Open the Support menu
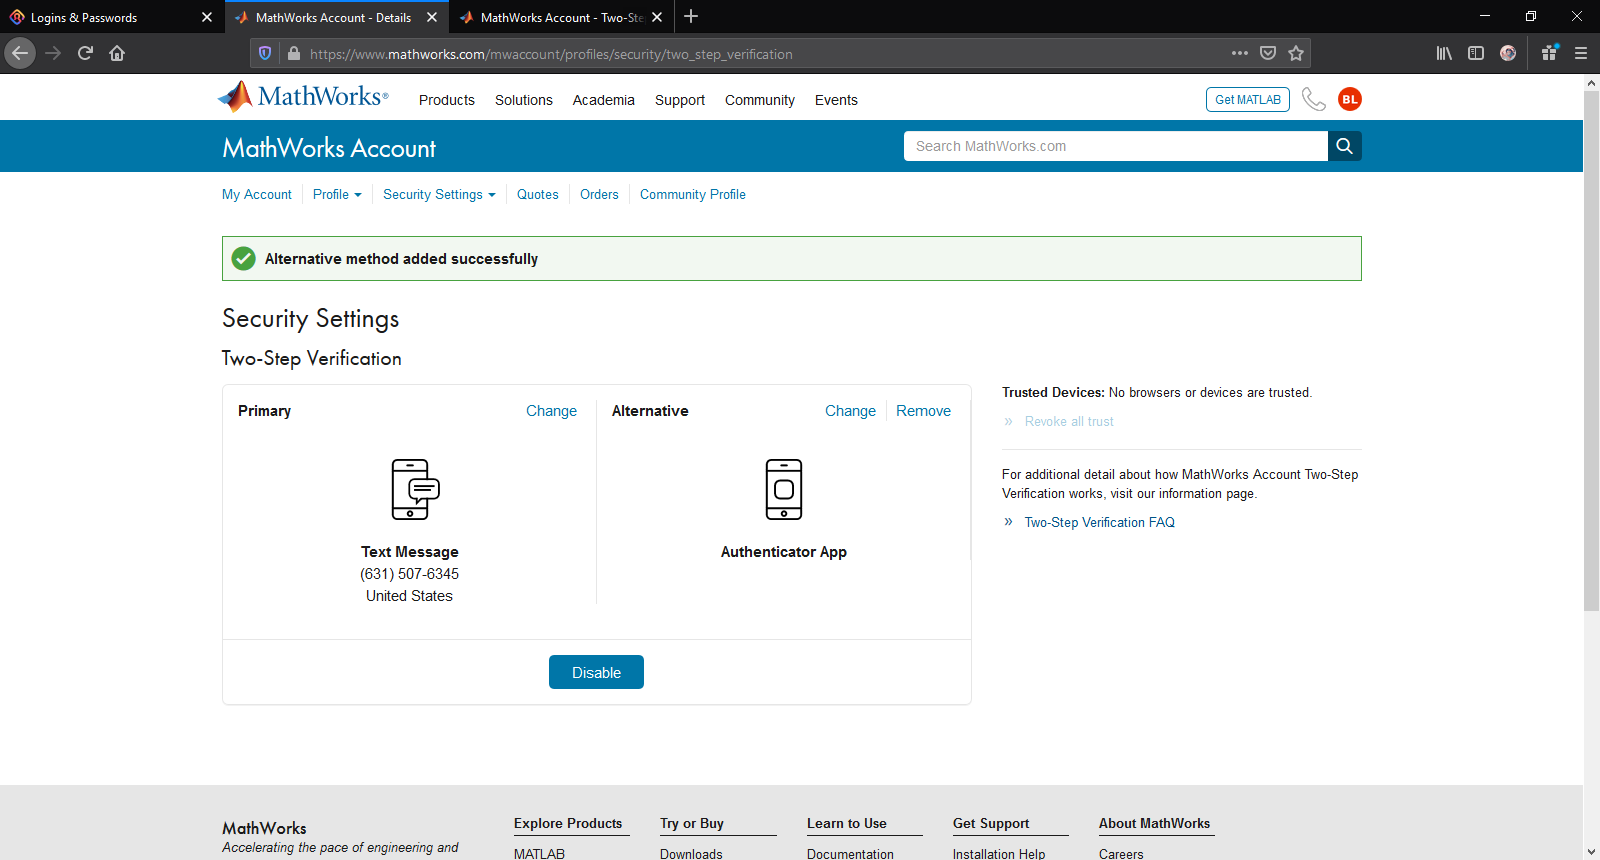Viewport: 1600px width, 860px height. tap(680, 100)
